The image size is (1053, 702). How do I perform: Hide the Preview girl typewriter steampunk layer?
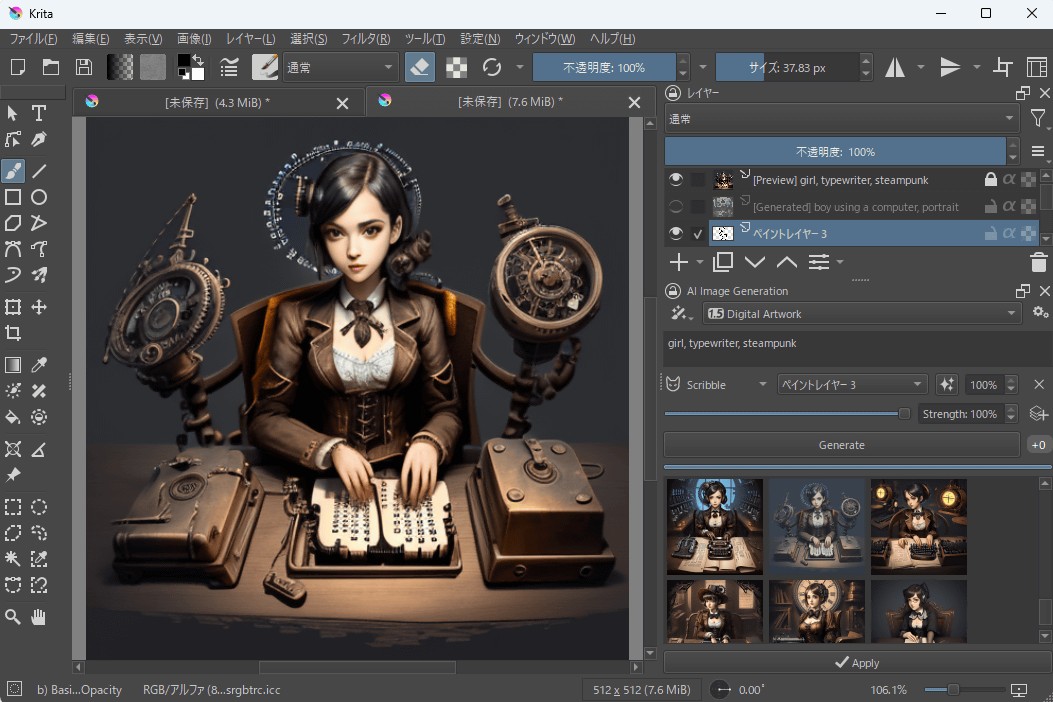676,180
